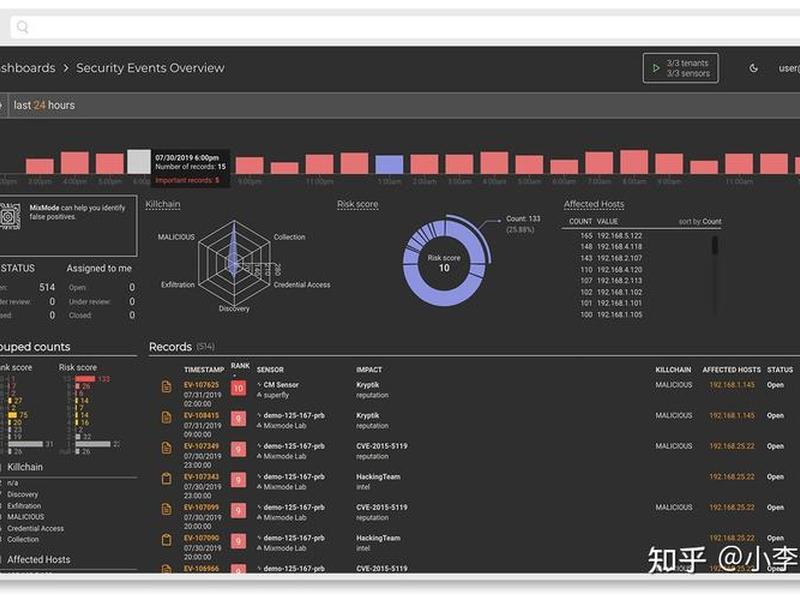This screenshot has width=800, height=600.
Task: Click rank 9 badge of EV-107099
Action: point(238,511)
